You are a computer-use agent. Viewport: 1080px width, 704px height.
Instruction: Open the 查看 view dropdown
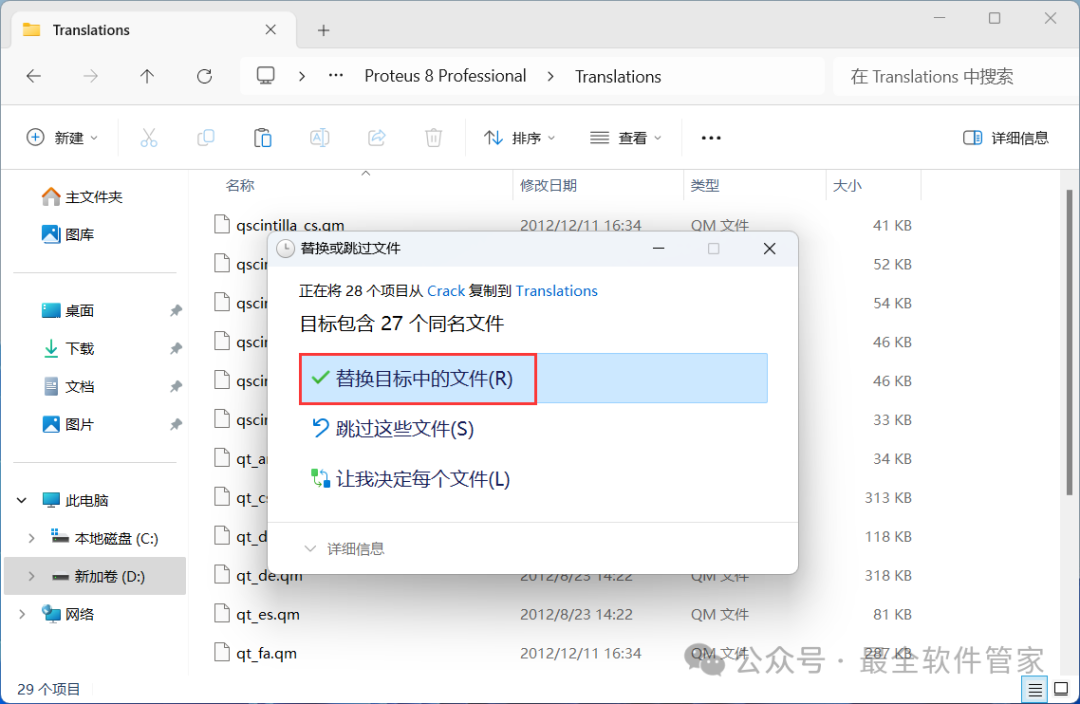point(626,138)
